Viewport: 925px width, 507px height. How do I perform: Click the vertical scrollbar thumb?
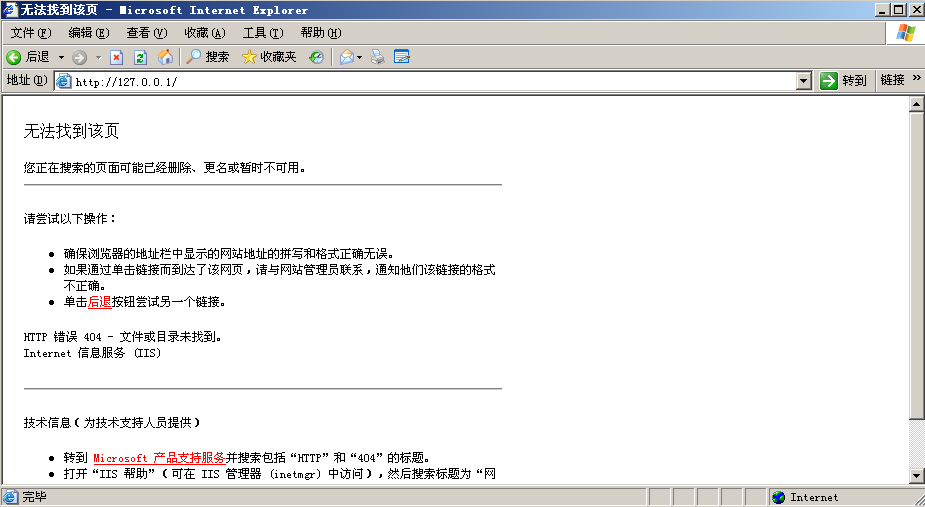tap(916, 266)
